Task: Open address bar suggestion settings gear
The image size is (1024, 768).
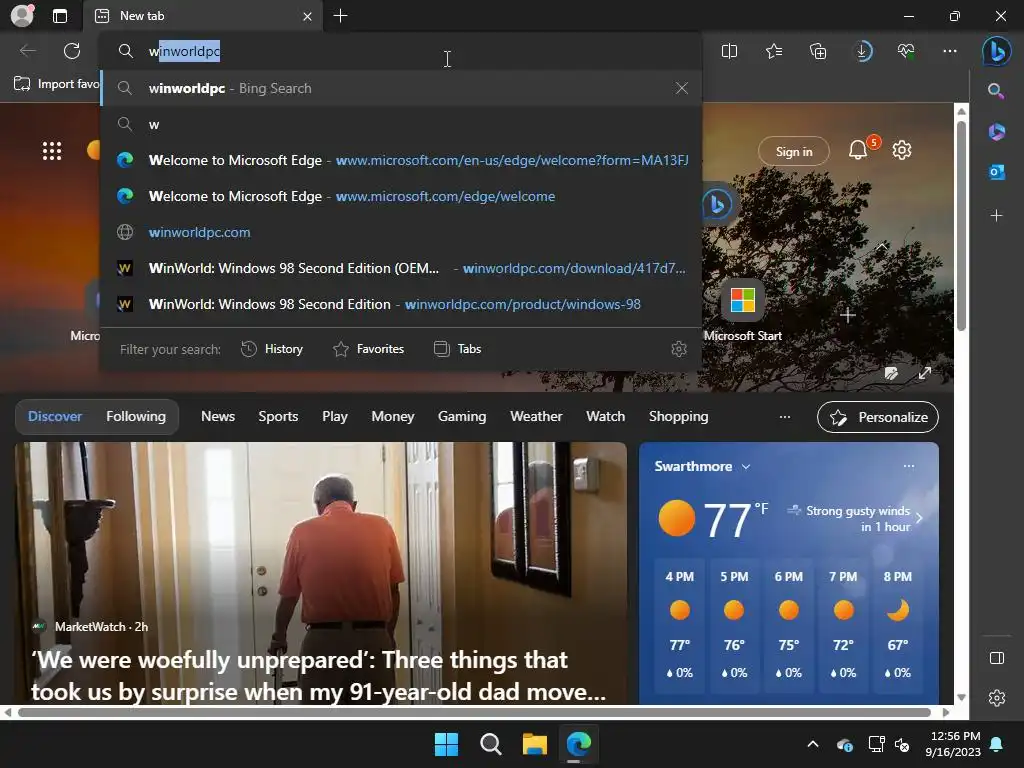Action: [x=679, y=349]
